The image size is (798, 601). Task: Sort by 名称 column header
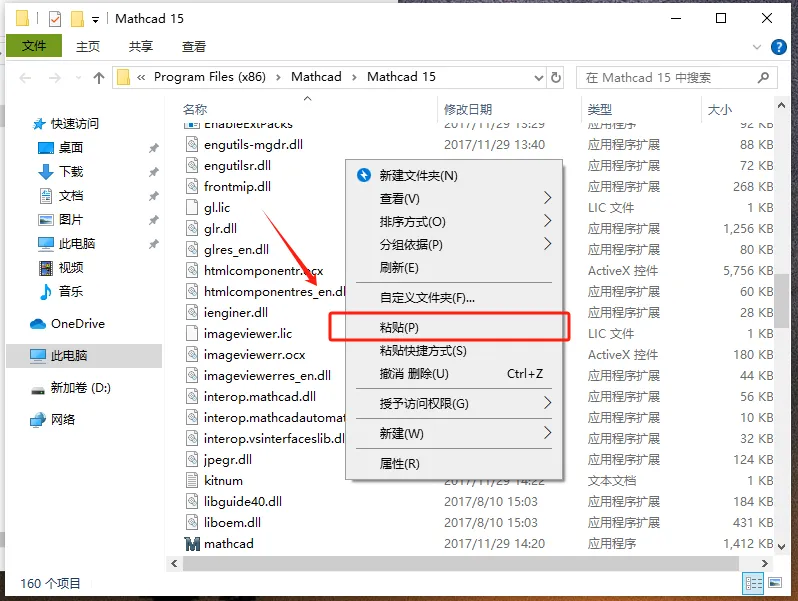[195, 109]
